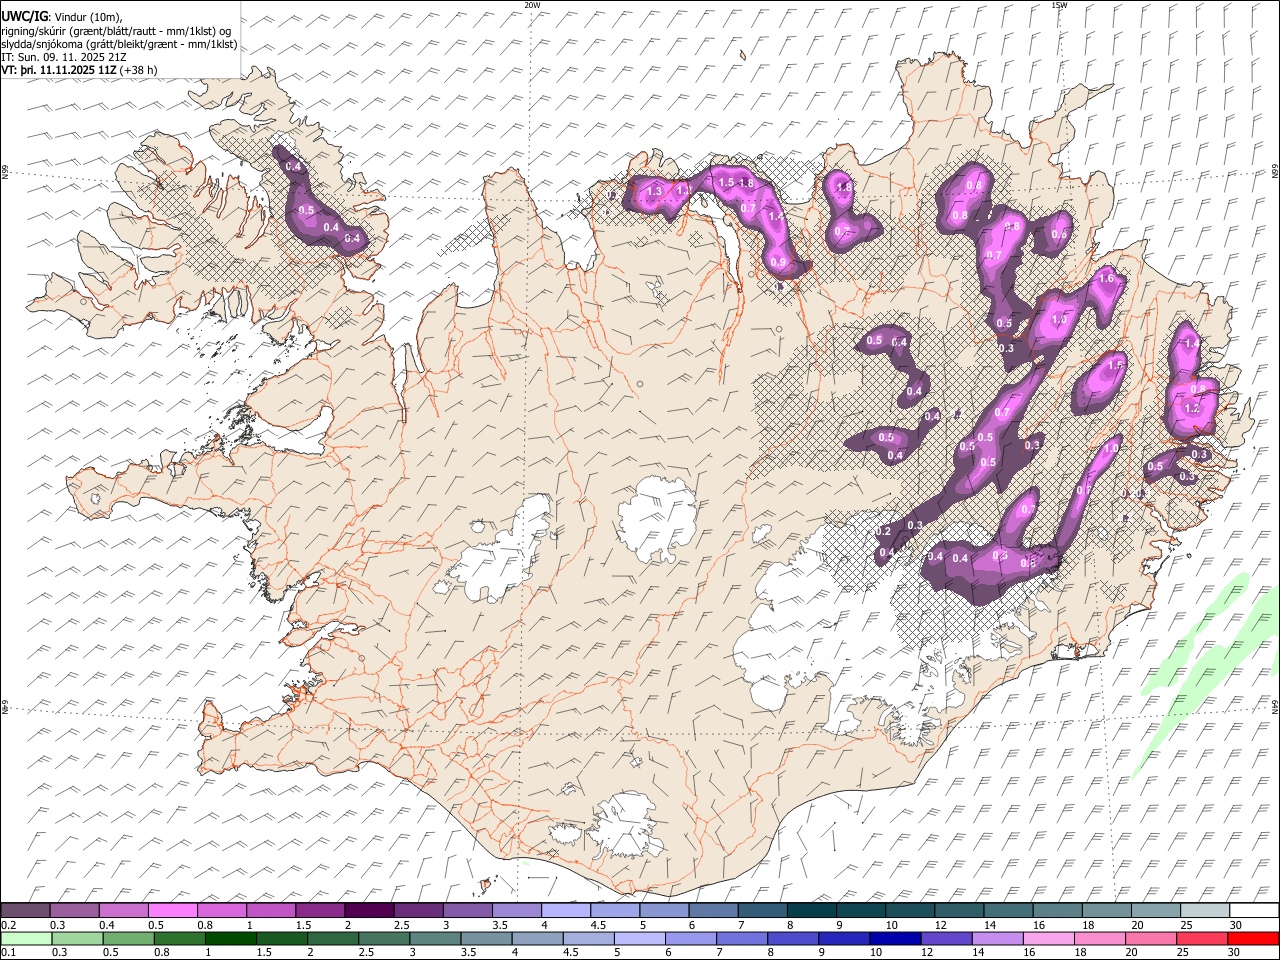The height and width of the screenshot is (960, 1280).
Task: Click the '20W' longitude label
Action: tap(532, 5)
